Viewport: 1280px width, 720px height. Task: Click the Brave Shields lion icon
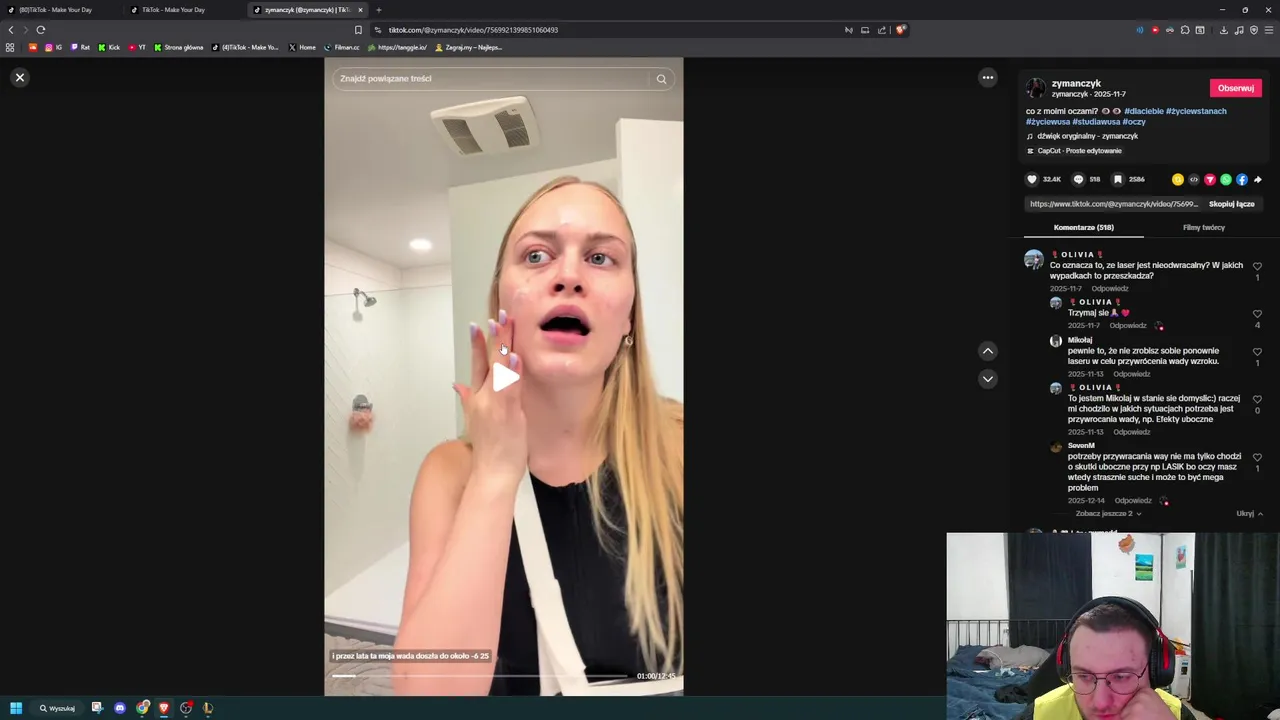[x=900, y=30]
